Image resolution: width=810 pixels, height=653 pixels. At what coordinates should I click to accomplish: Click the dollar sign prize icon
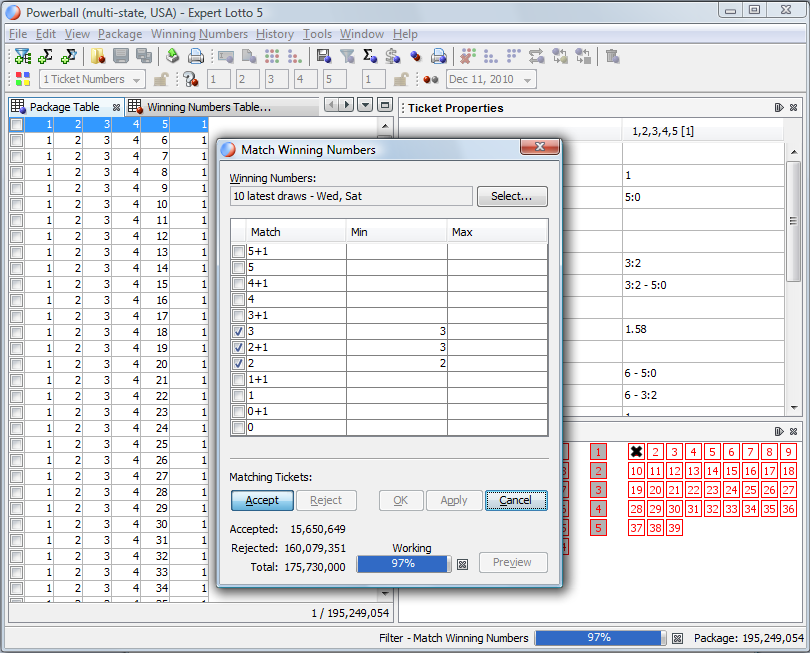coord(392,56)
